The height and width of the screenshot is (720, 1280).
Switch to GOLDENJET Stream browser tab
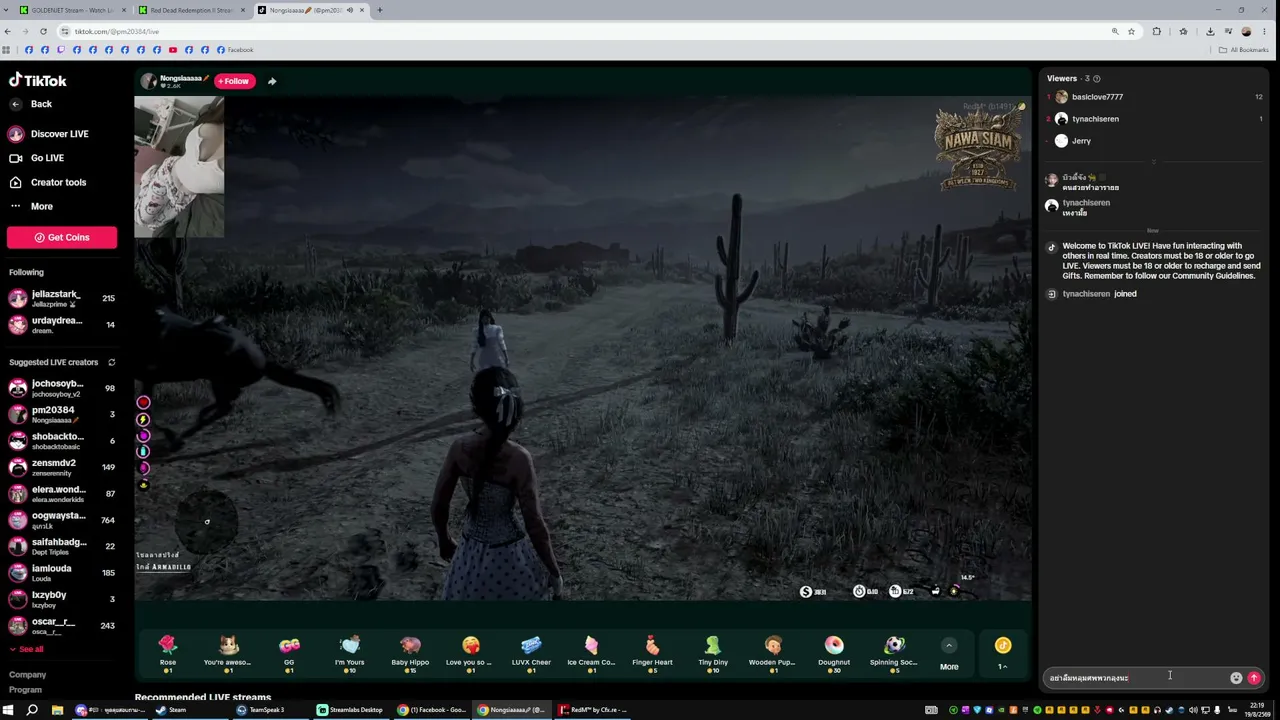click(x=74, y=10)
